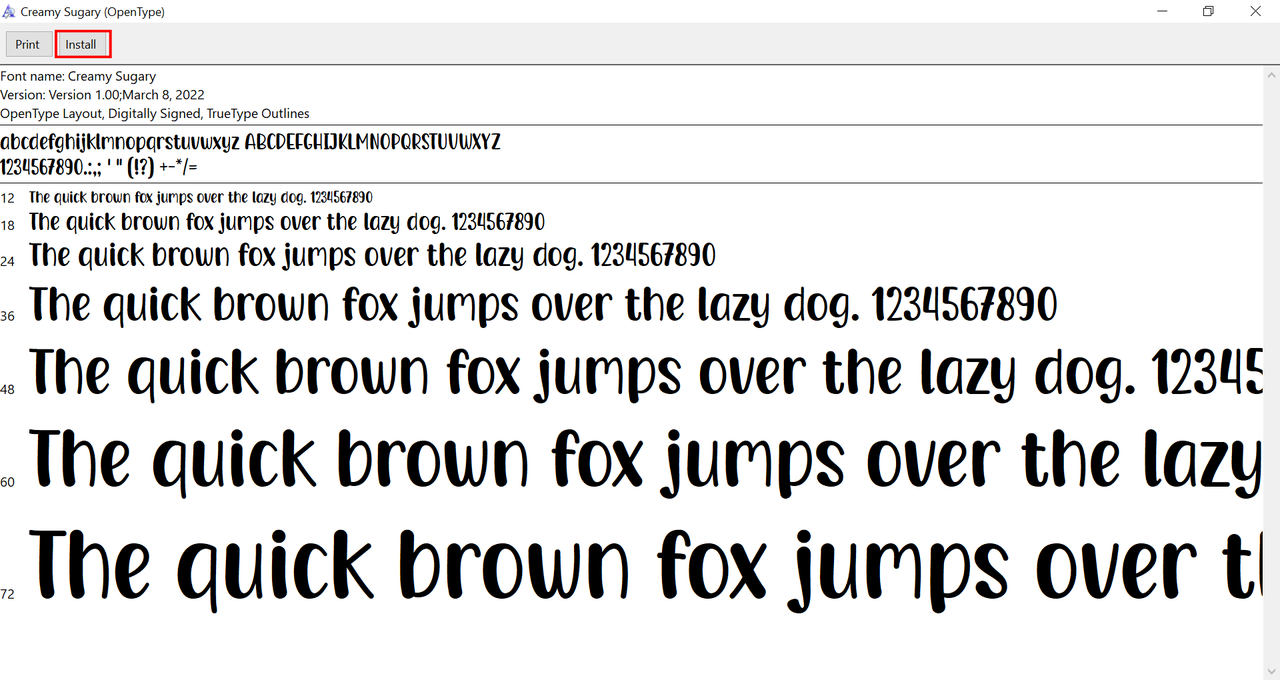Select the Font name: Creamy Sugary text
Viewport: 1280px width, 680px height.
coord(77,76)
